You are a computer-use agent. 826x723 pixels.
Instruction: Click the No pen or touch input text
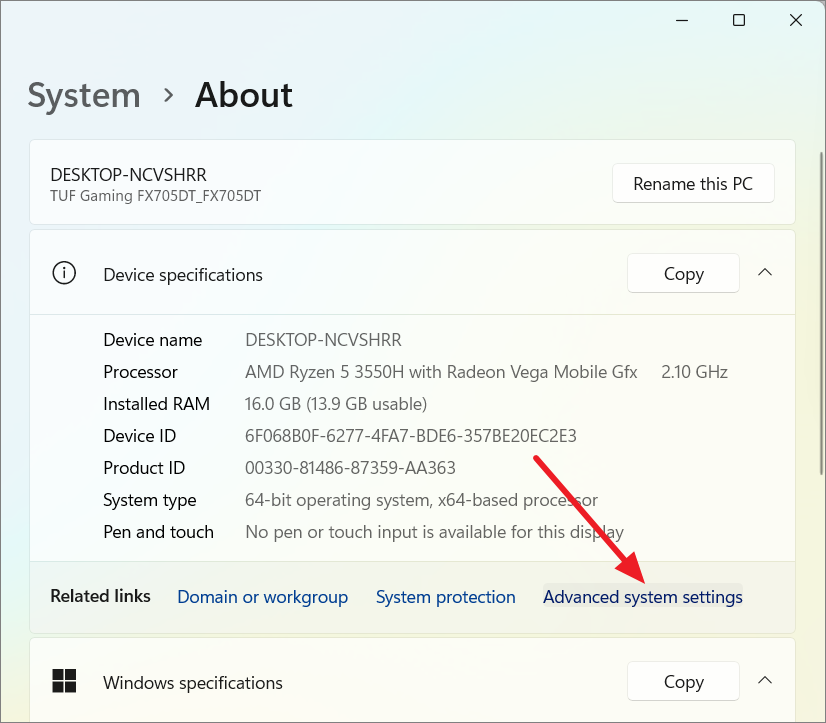(434, 532)
